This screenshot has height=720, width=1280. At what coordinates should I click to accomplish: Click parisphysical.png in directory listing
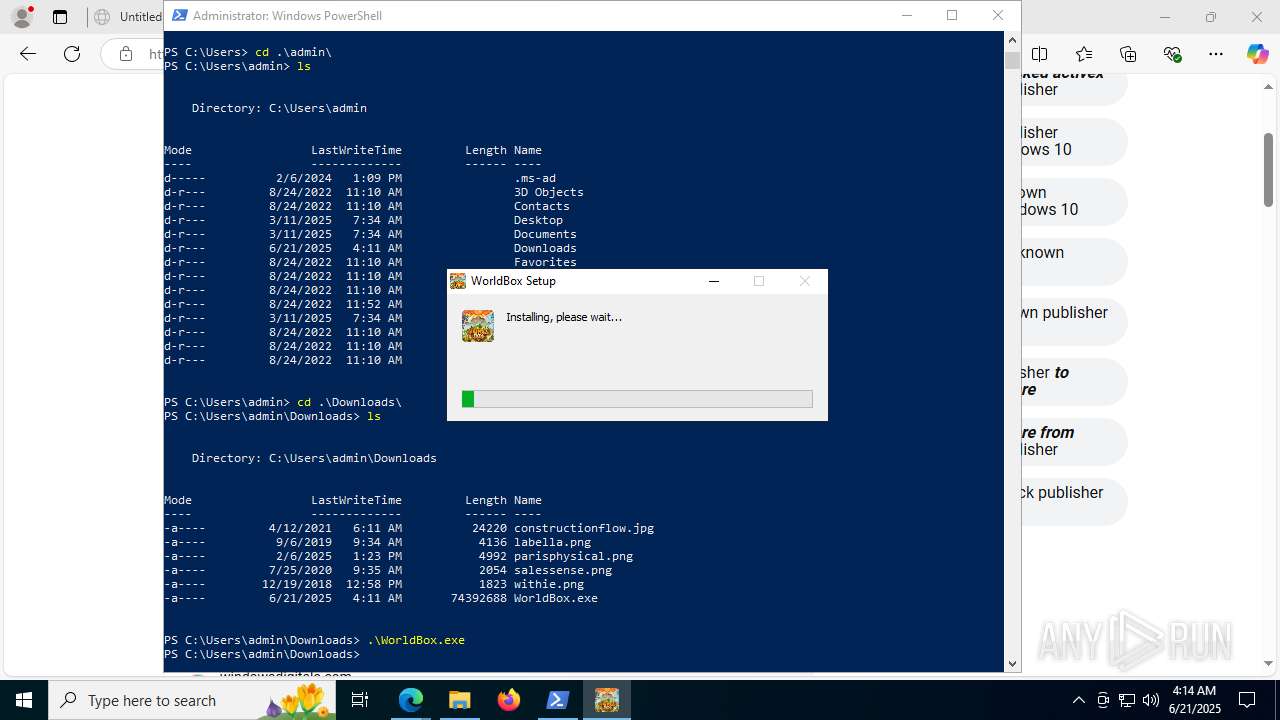(x=573, y=556)
